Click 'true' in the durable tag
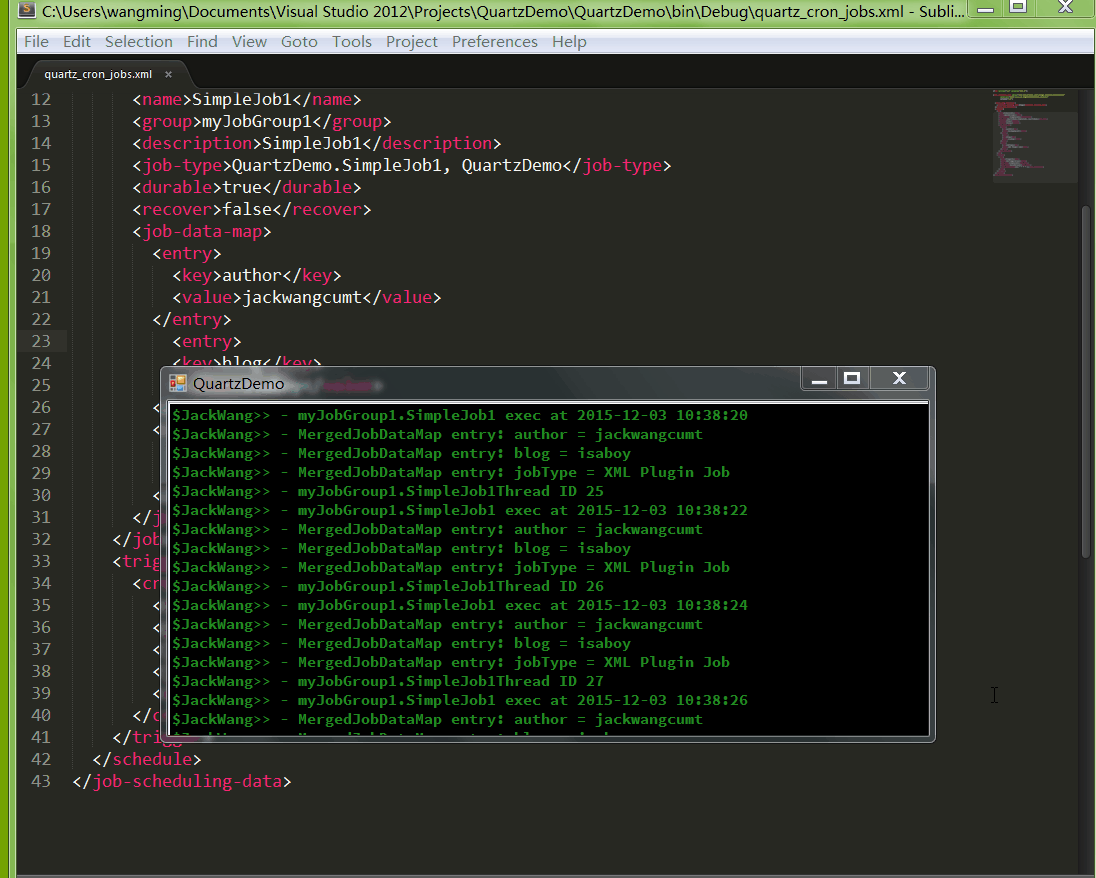This screenshot has height=878, width=1096. (x=242, y=187)
